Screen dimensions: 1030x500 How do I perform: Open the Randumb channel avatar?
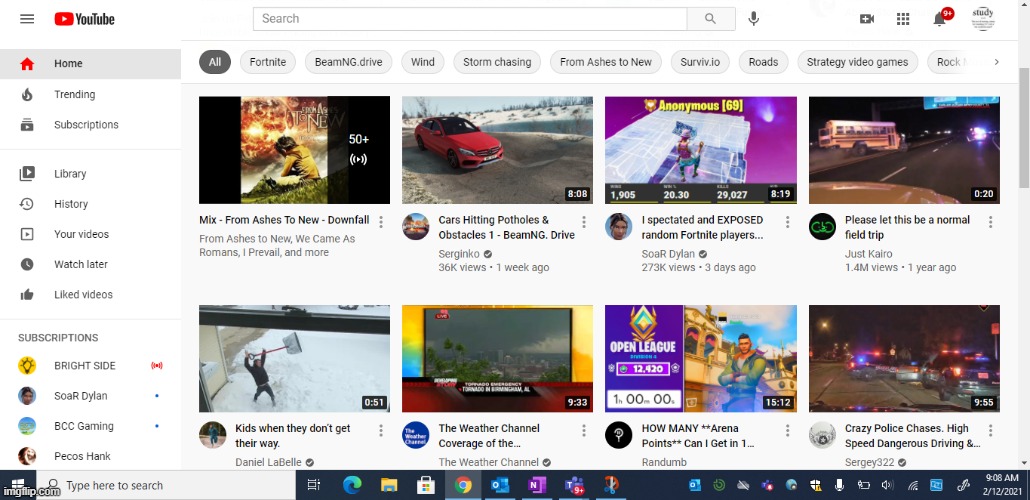(x=618, y=435)
